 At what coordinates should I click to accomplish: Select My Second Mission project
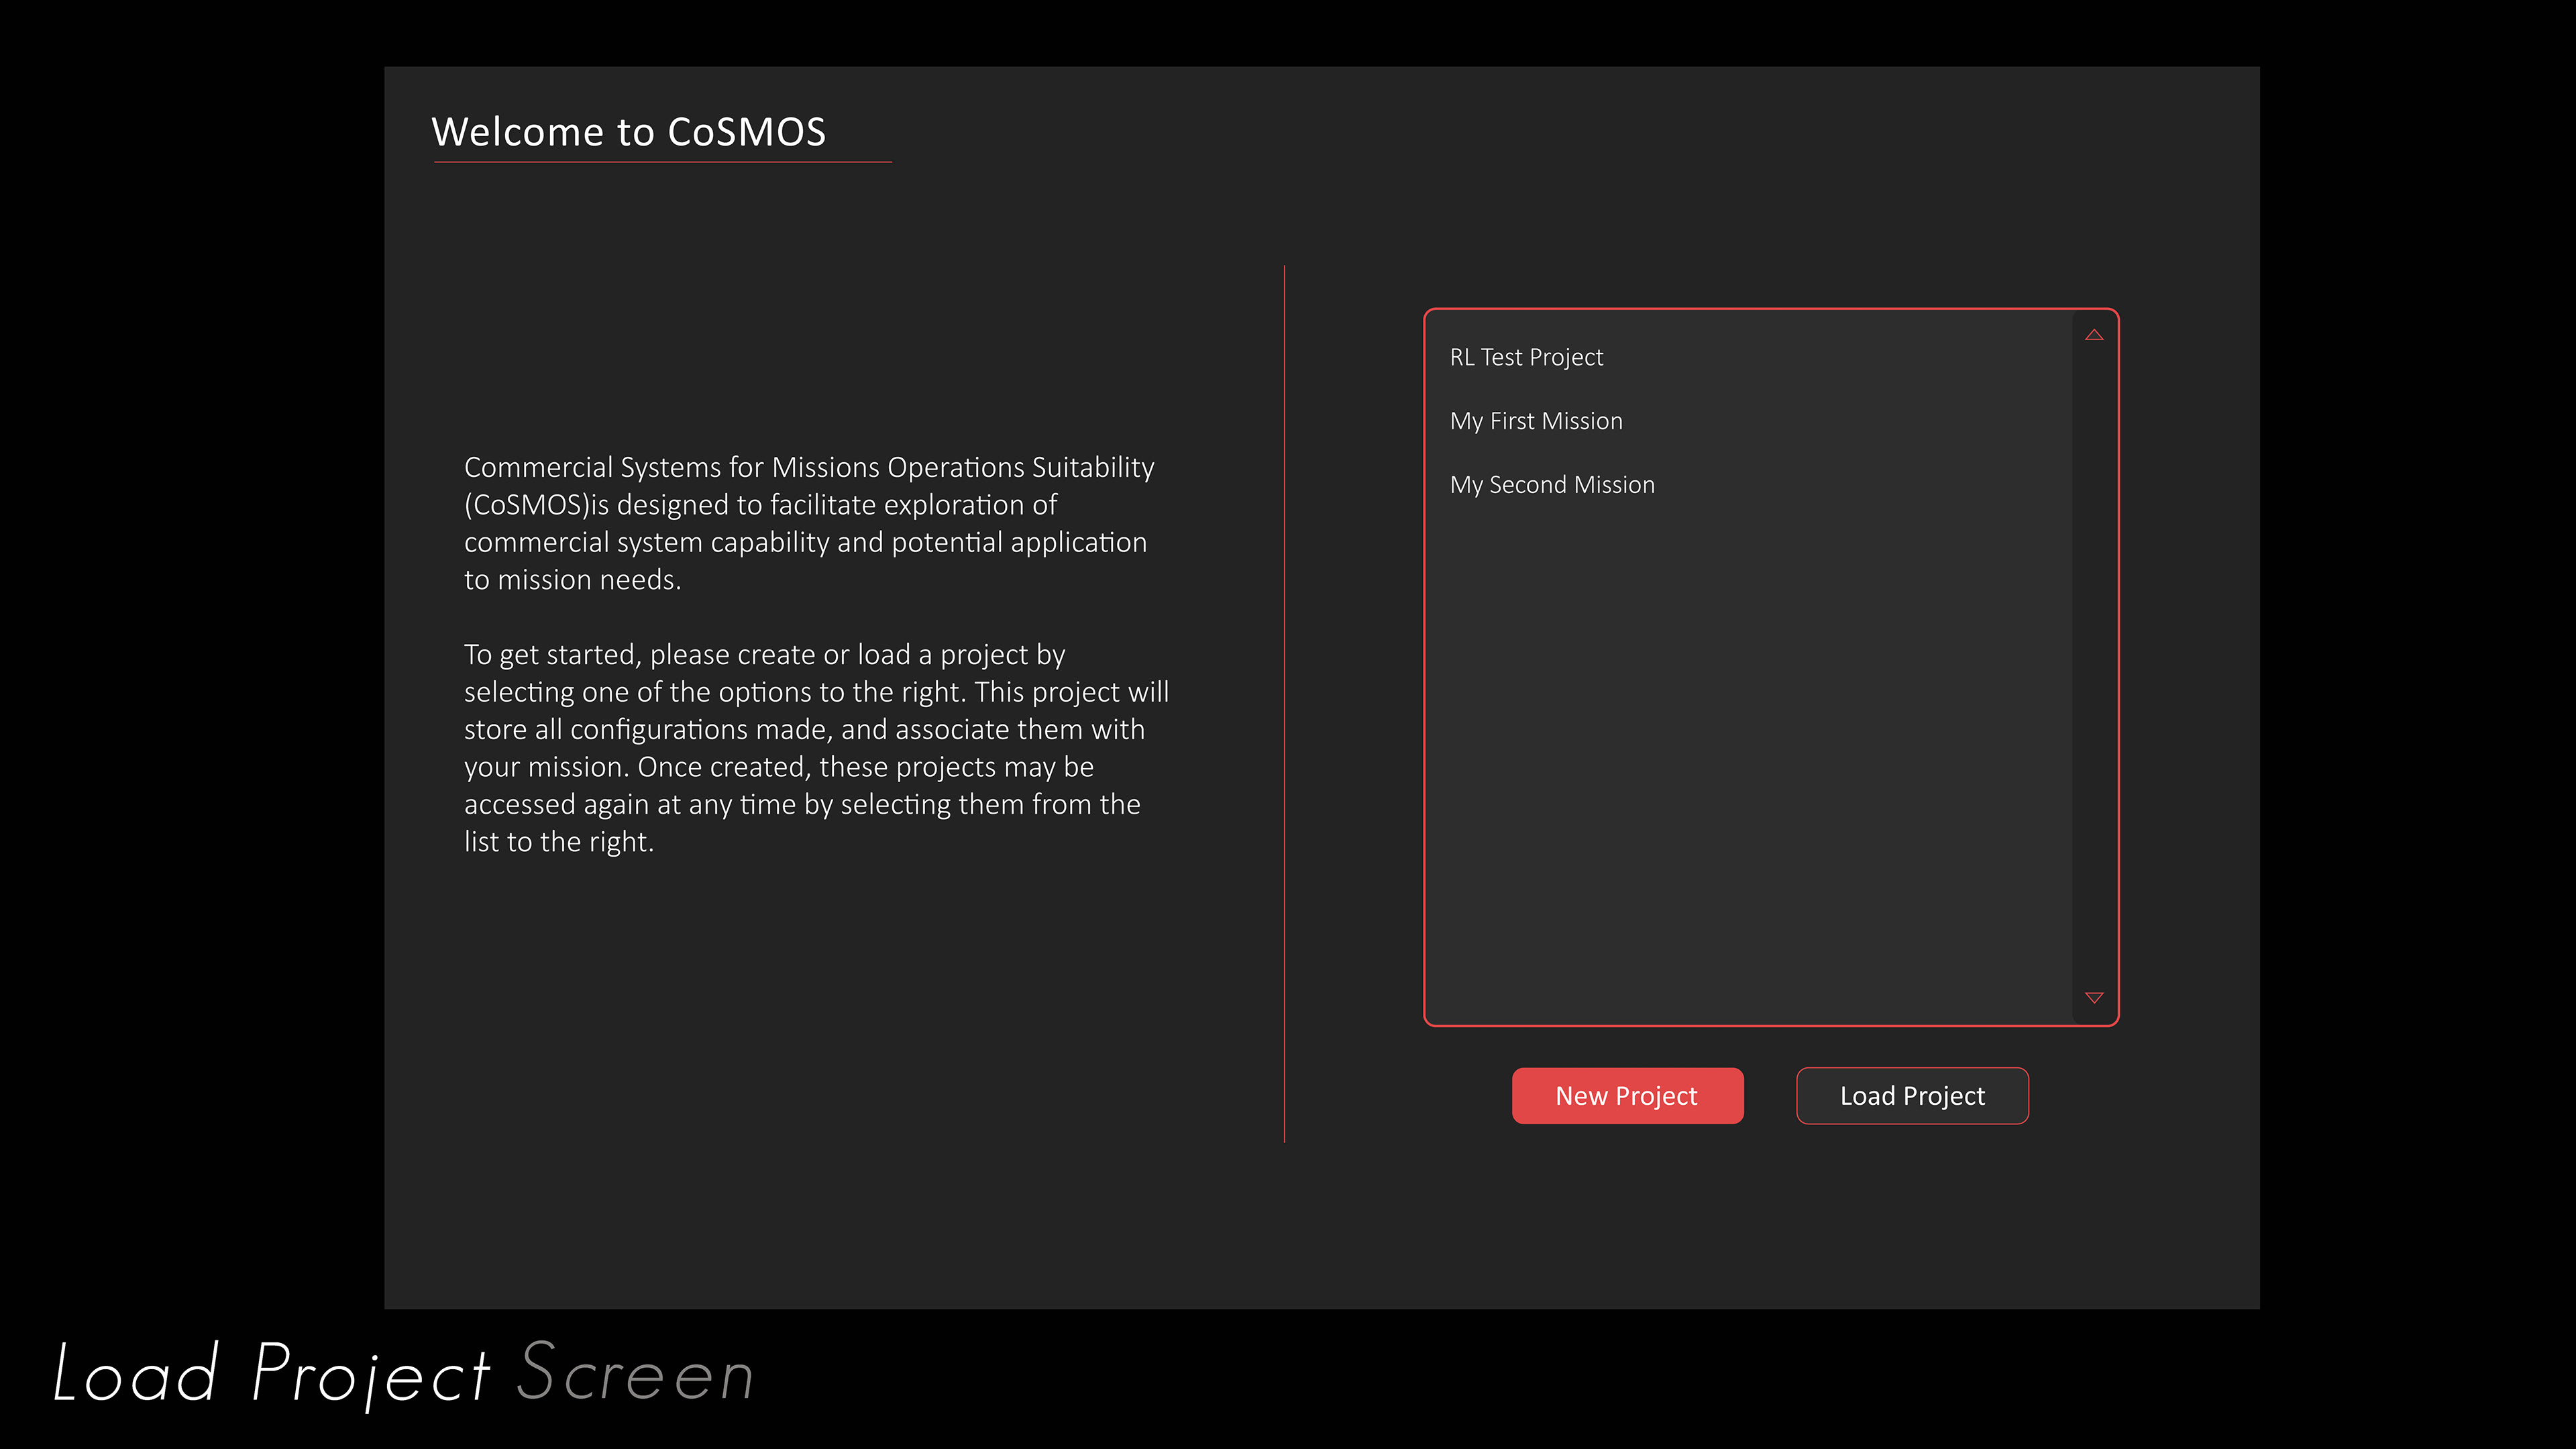(1552, 485)
